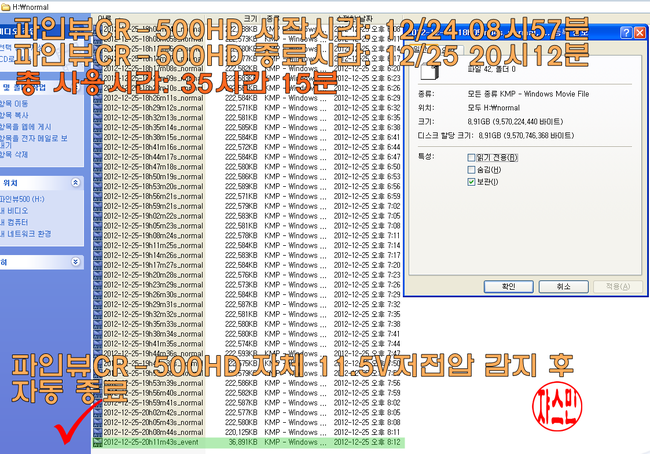Pick the file icon of 2012-12-25-18h50m19s_normal
The height and width of the screenshot is (454, 650).
point(97,177)
